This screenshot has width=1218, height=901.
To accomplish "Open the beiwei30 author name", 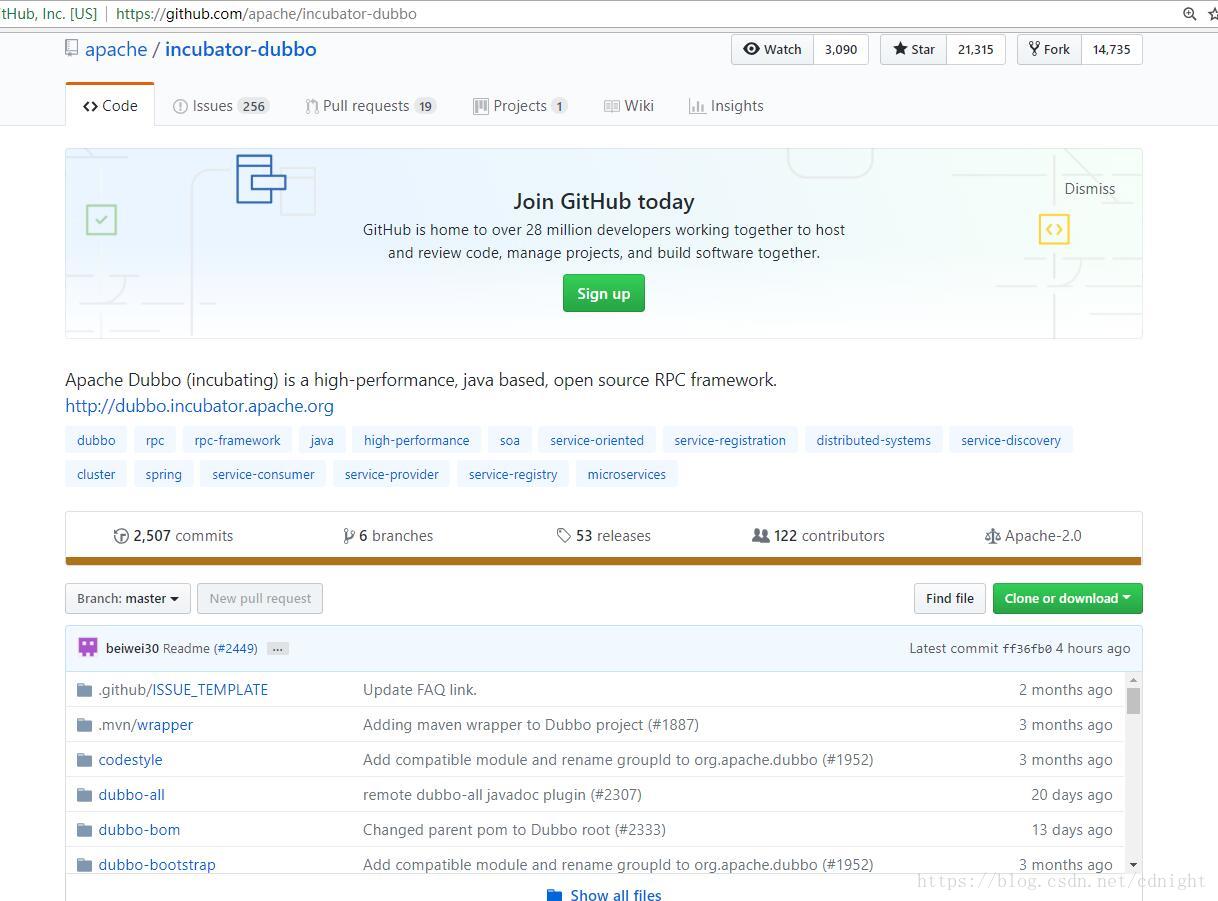I will click(x=132, y=648).
